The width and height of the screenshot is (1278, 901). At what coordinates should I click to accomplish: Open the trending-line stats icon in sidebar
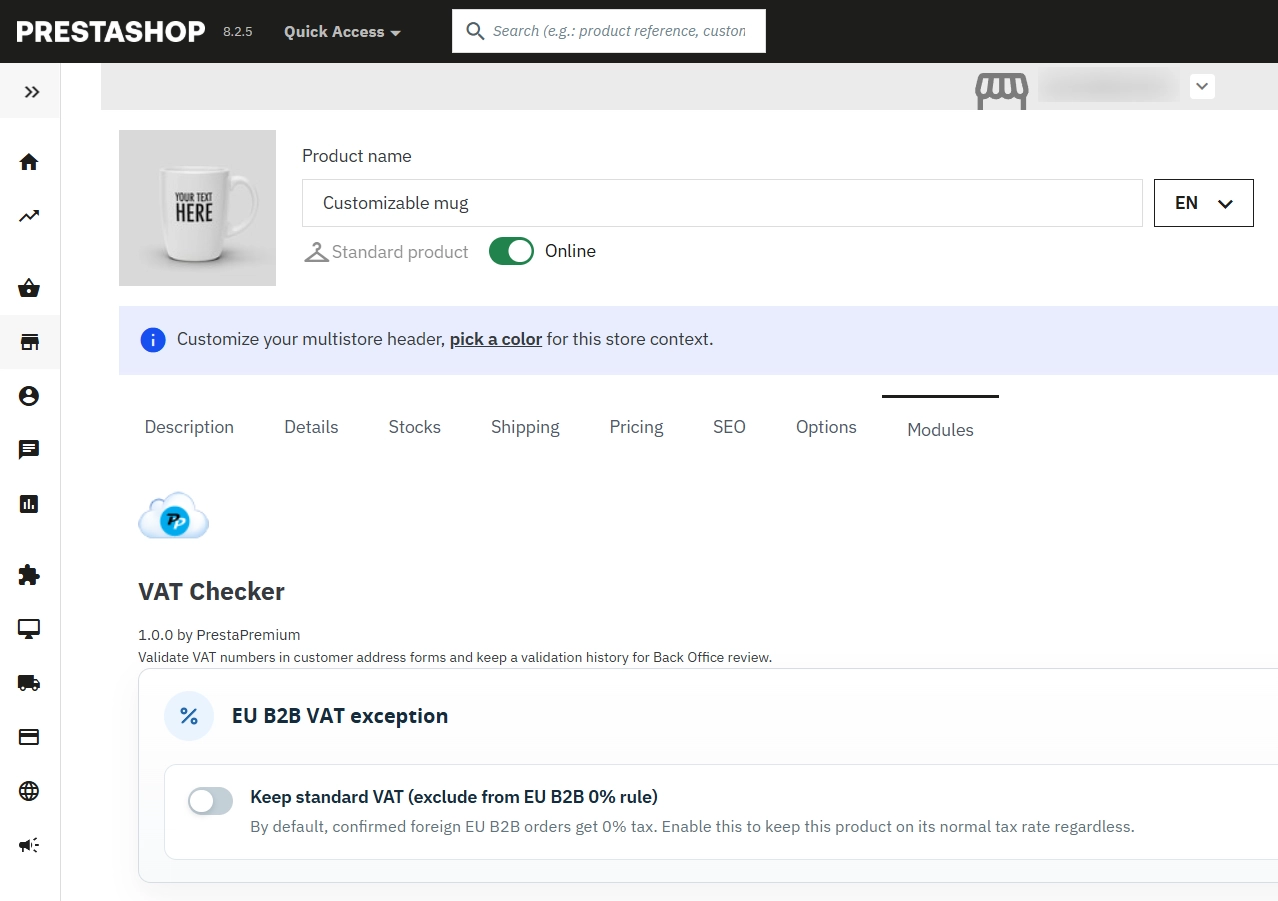[x=29, y=216]
